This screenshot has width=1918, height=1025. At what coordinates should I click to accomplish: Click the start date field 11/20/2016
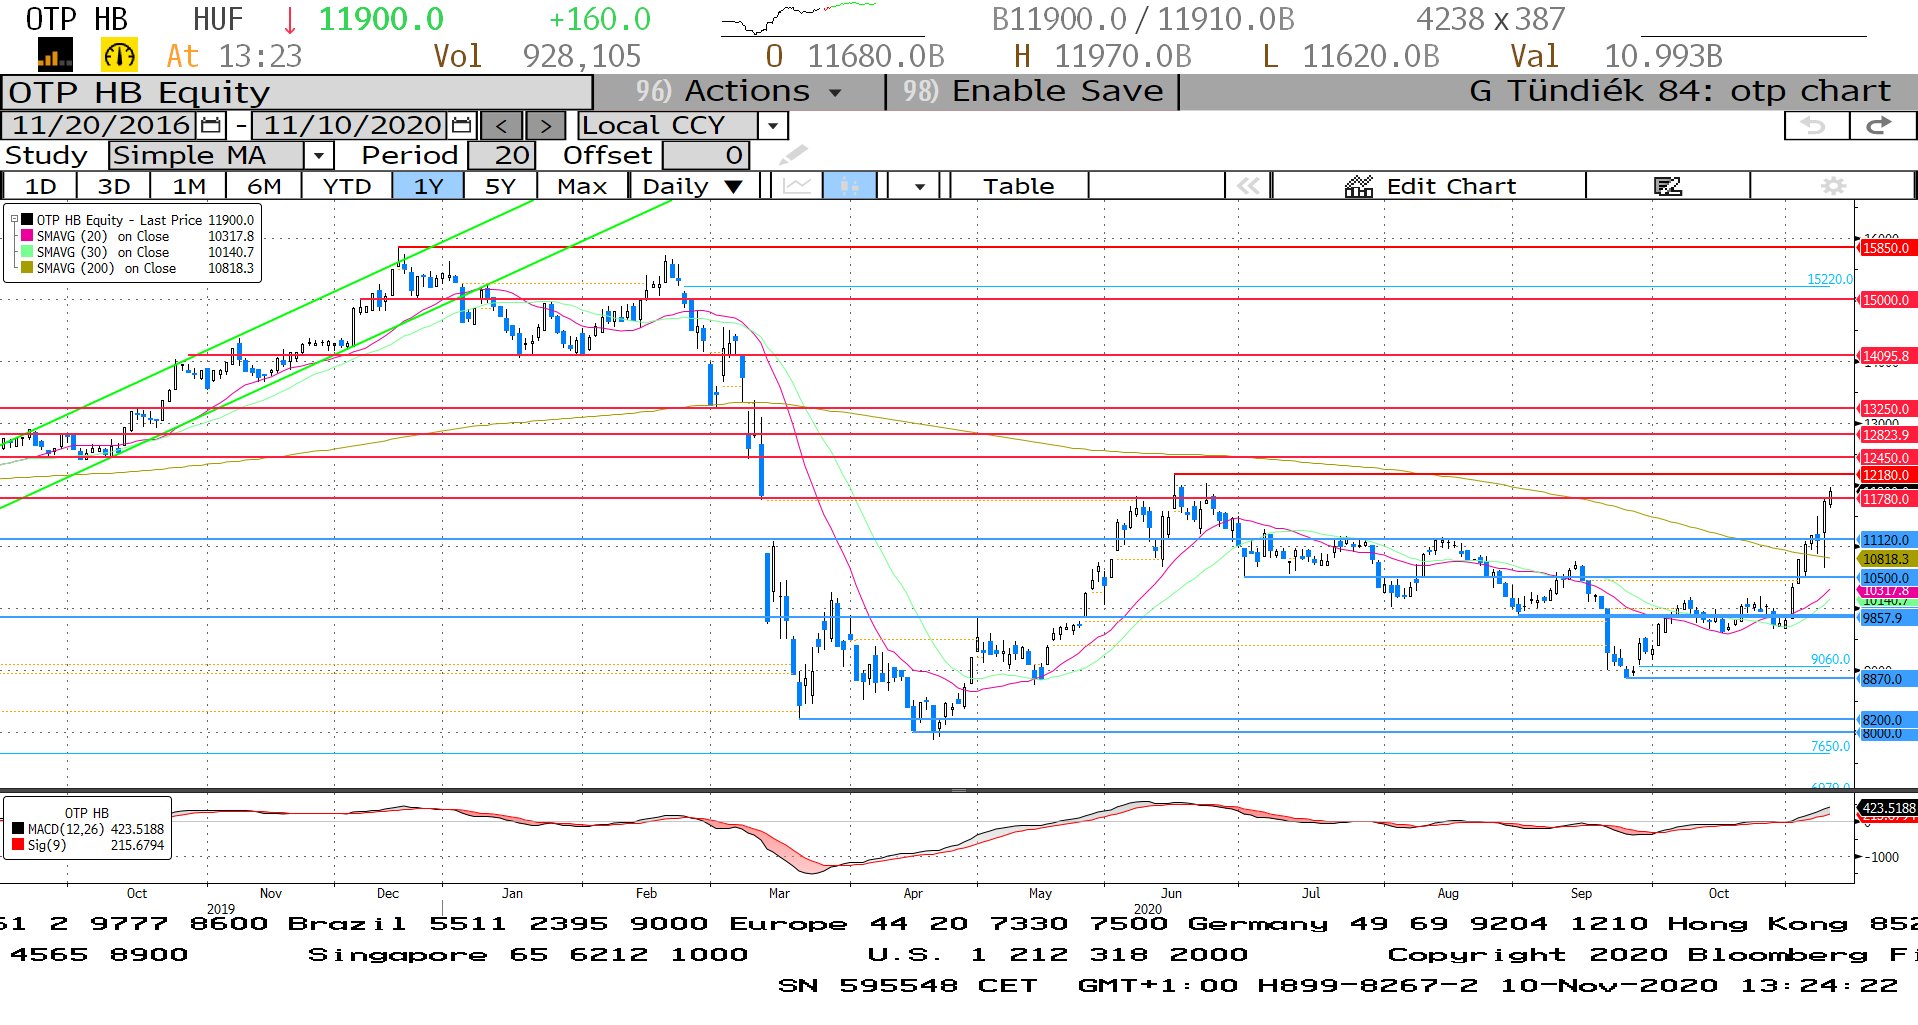point(100,125)
